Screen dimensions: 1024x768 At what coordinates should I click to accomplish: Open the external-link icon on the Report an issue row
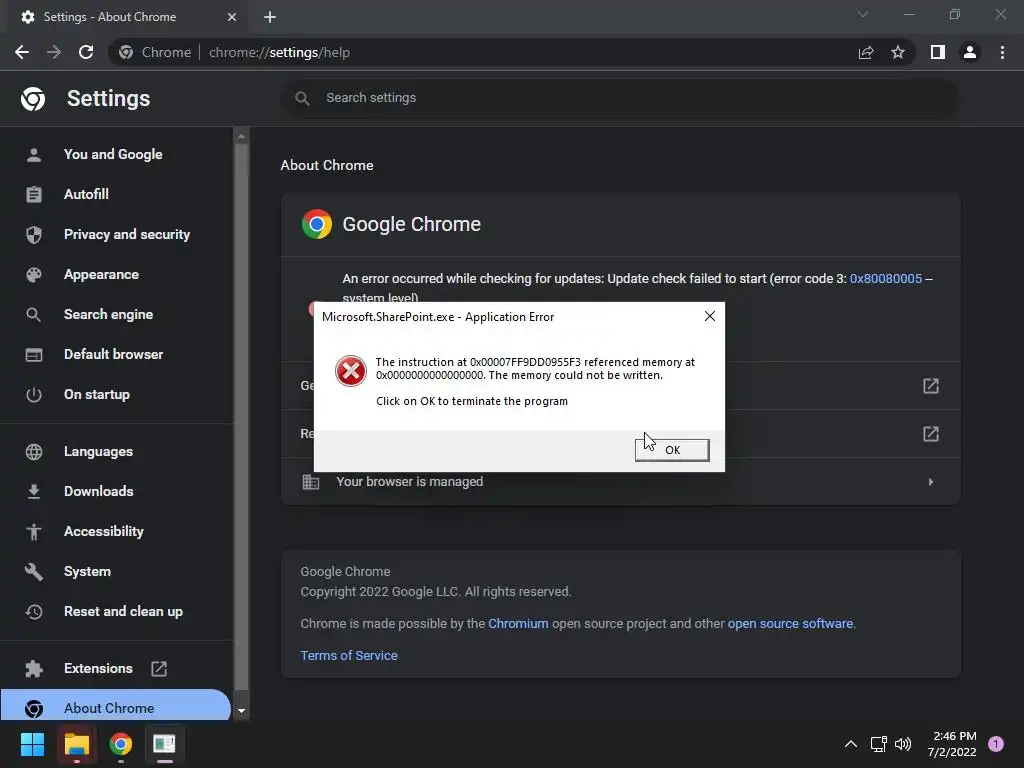931,434
